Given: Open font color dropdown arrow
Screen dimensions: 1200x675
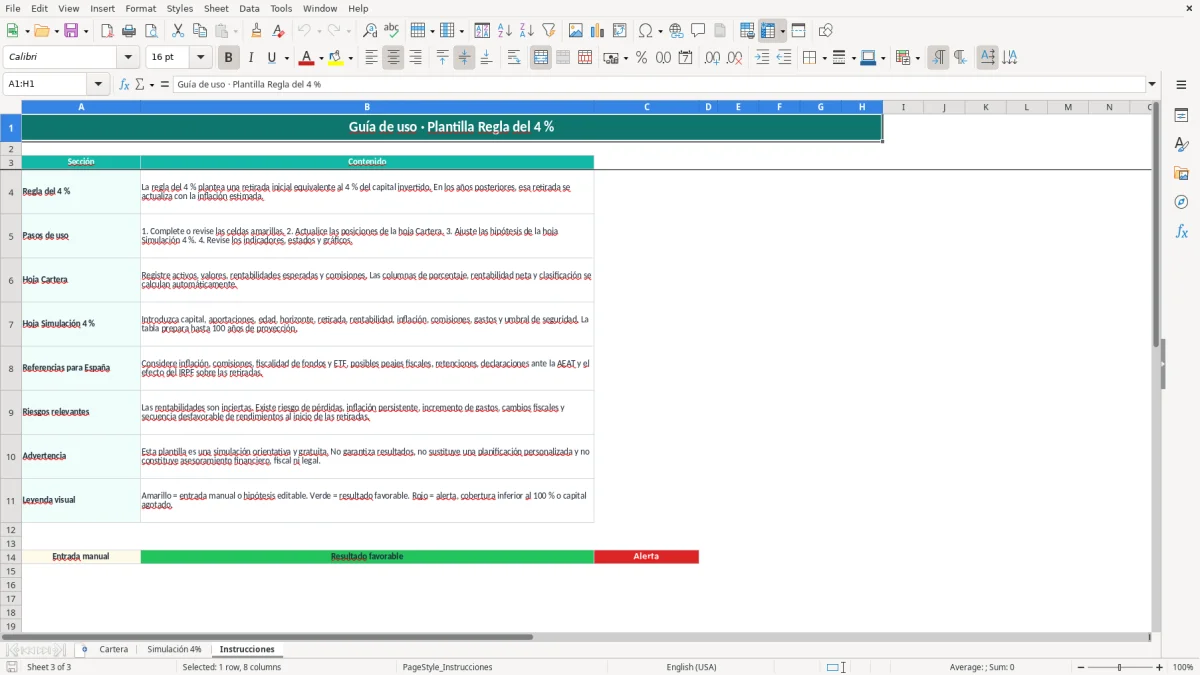Looking at the screenshot, I should coord(321,58).
